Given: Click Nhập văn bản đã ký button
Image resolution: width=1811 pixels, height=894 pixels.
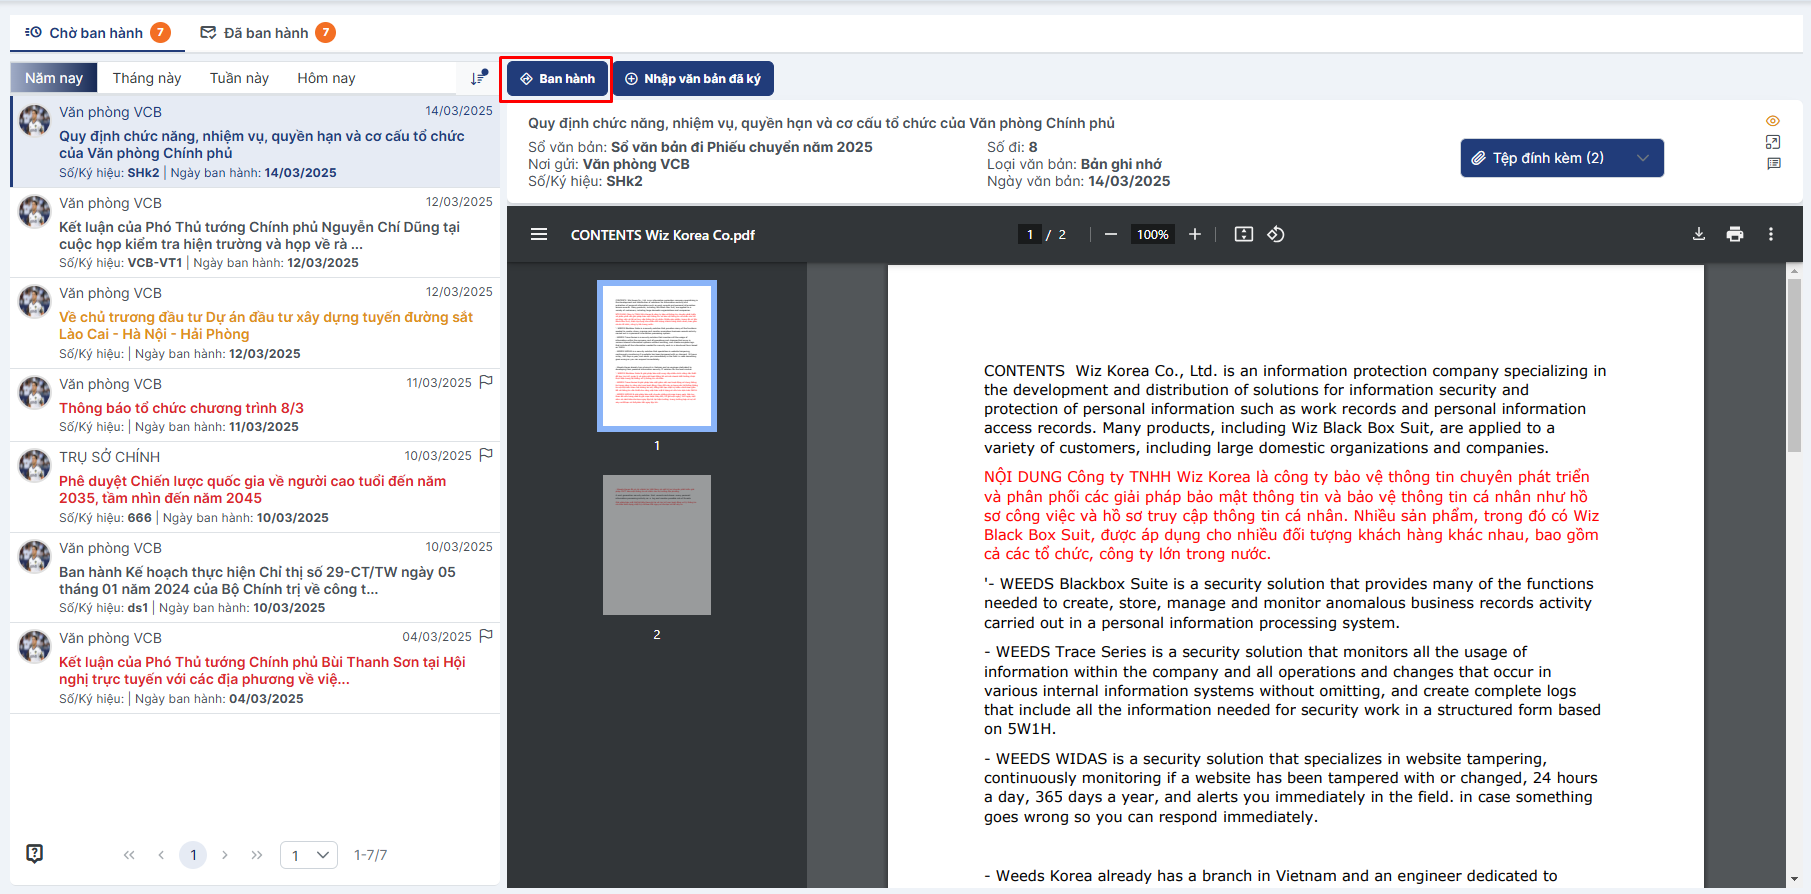Looking at the screenshot, I should tap(693, 79).
